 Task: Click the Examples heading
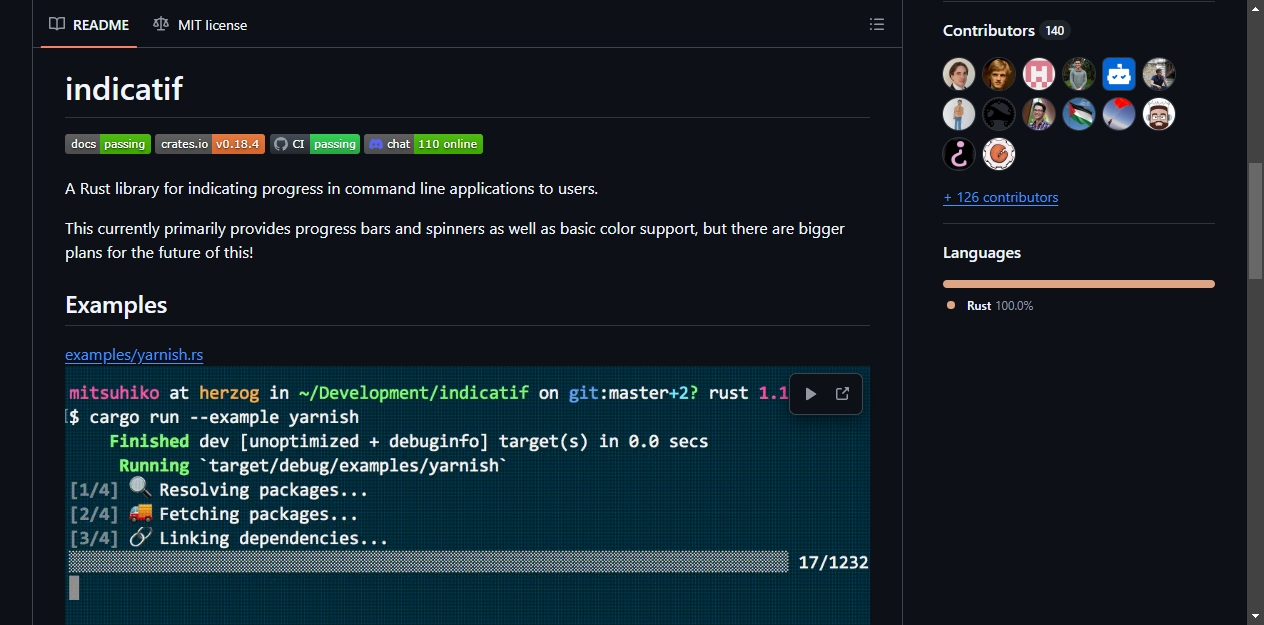coord(116,305)
